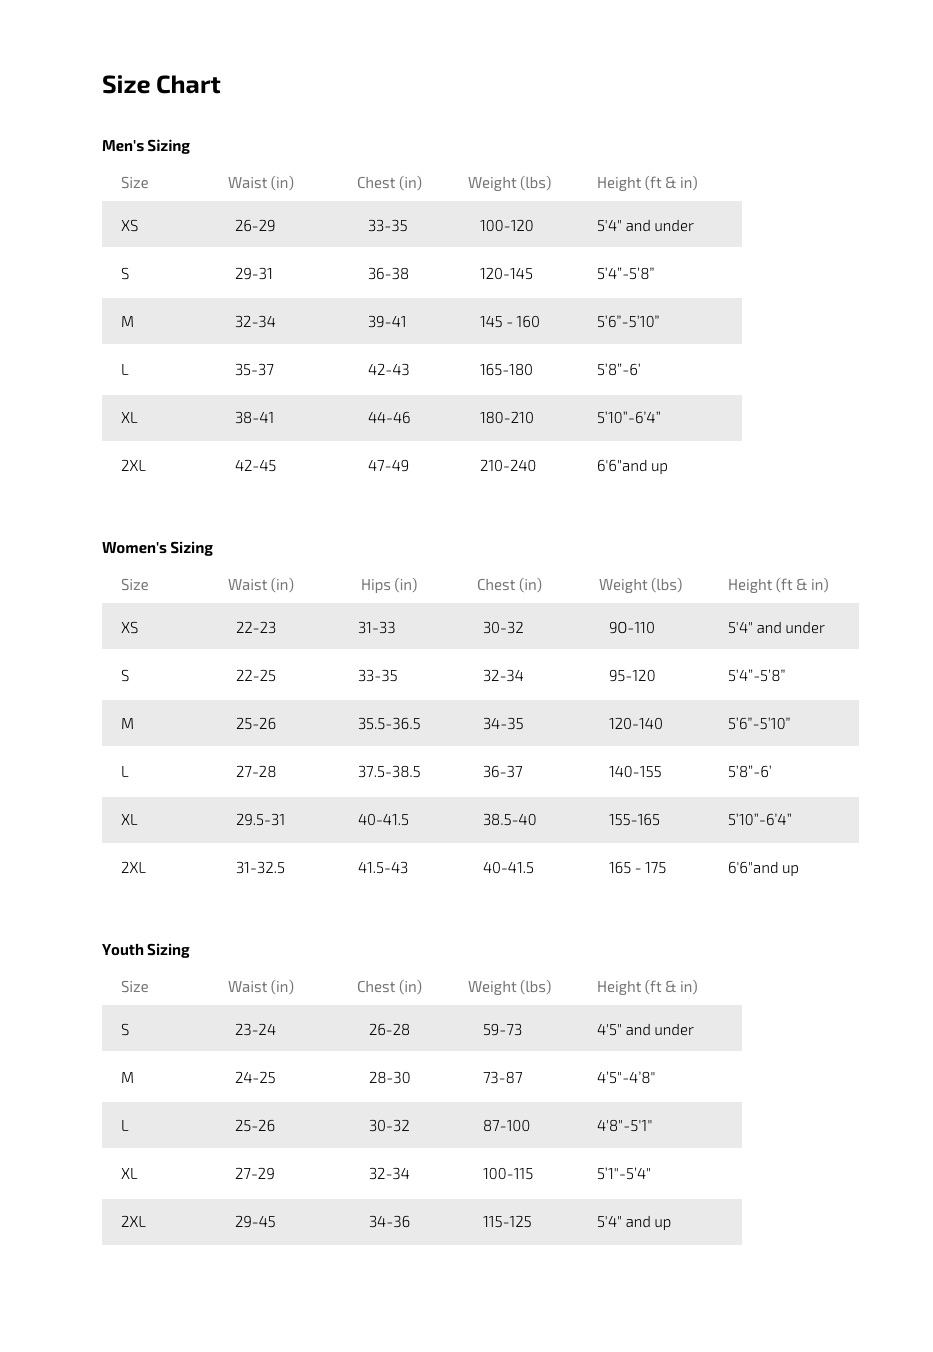This screenshot has width=933, height=1352.
Task: Click Men's M weight 145 - 160
Action: point(509,322)
